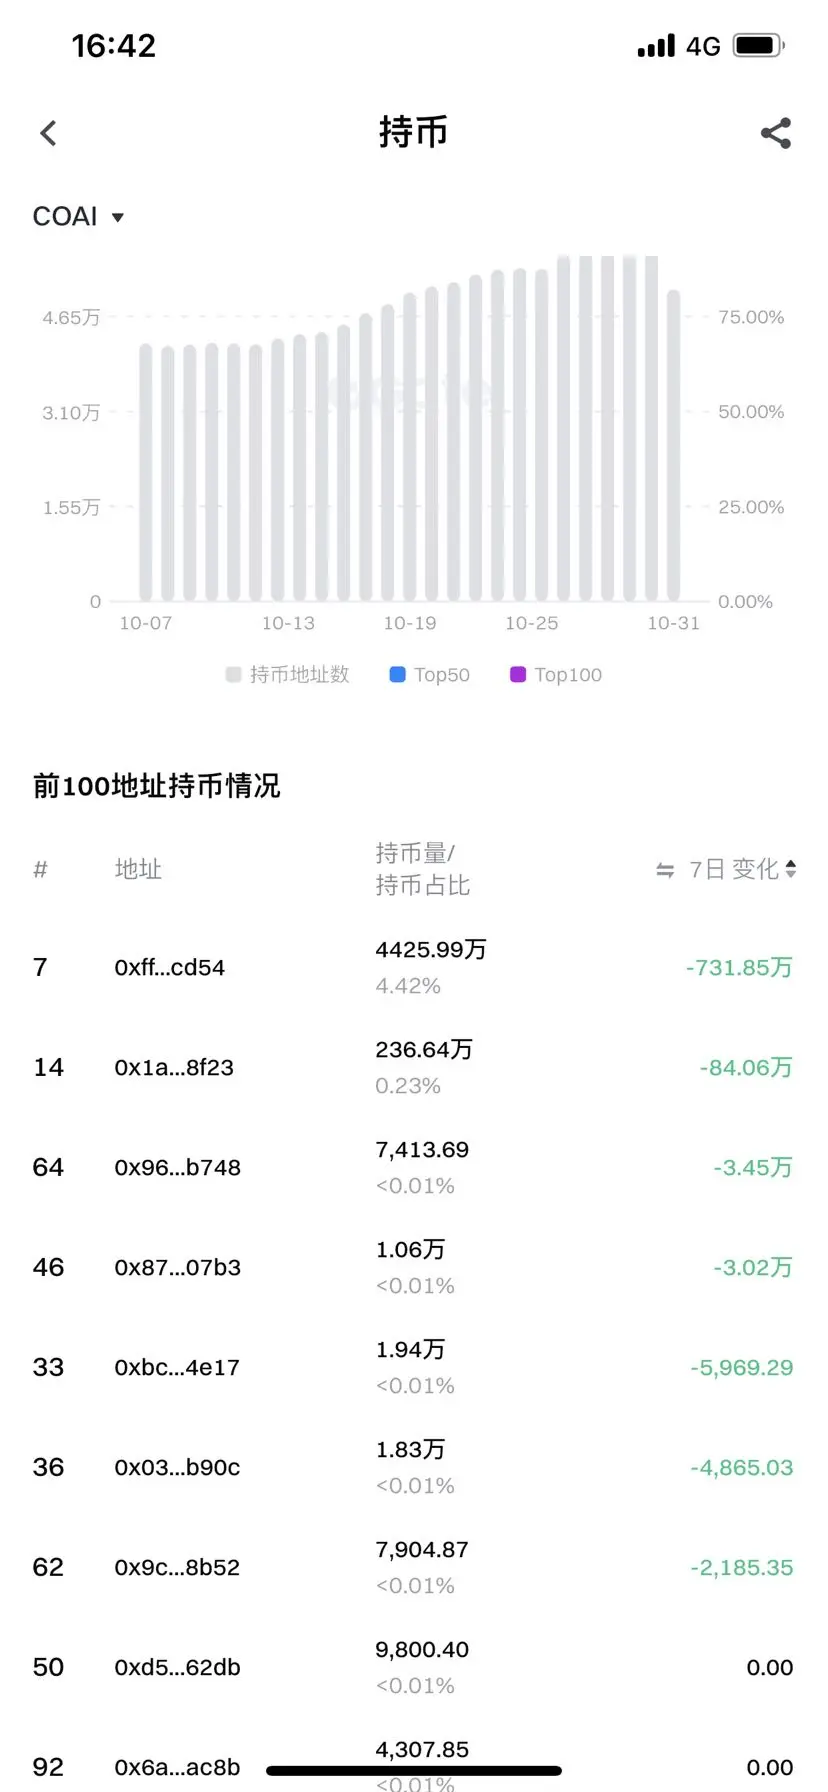Open address 0x9c...8b52
The image size is (828, 1792).
[x=177, y=1568]
